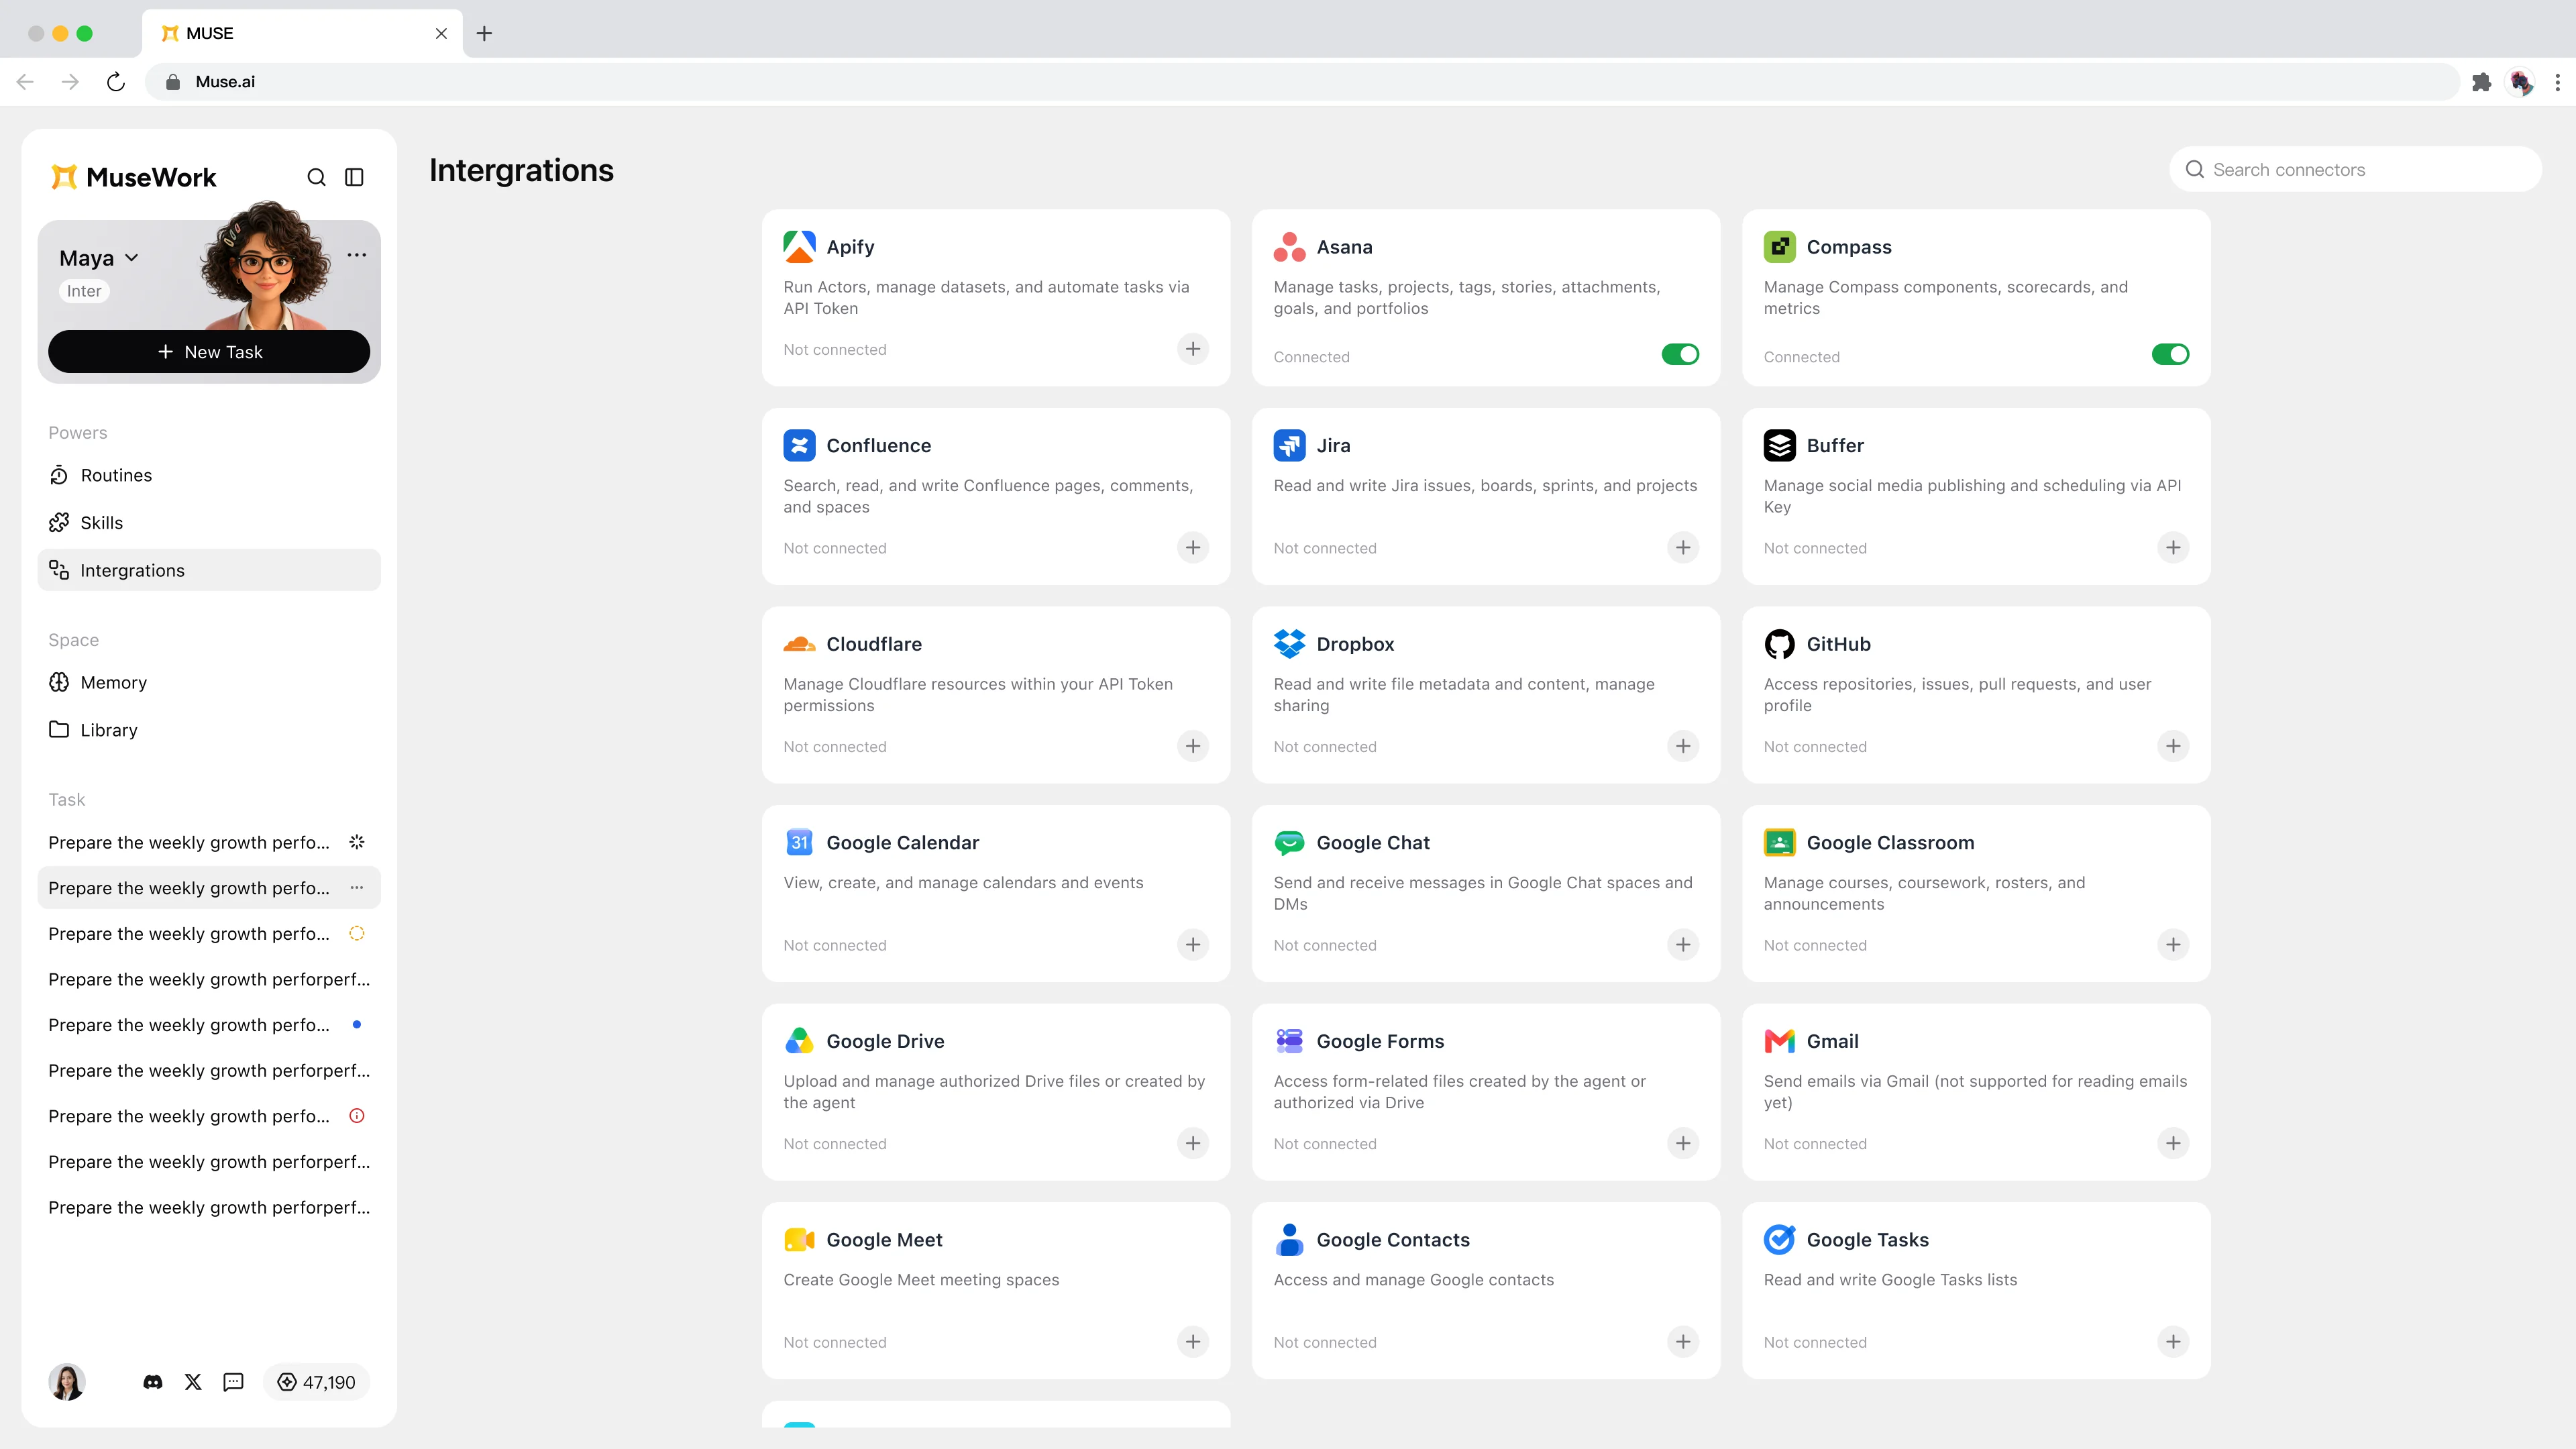Click the Compass logo icon
2576x1449 pixels.
click(1779, 247)
